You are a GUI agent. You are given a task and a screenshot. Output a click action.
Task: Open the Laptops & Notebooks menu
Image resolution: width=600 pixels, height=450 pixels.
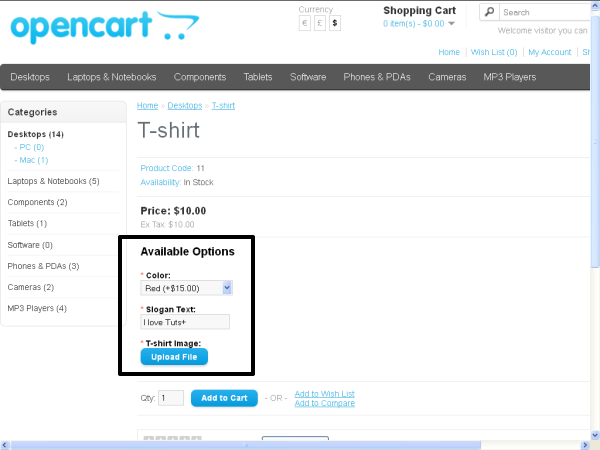click(112, 77)
